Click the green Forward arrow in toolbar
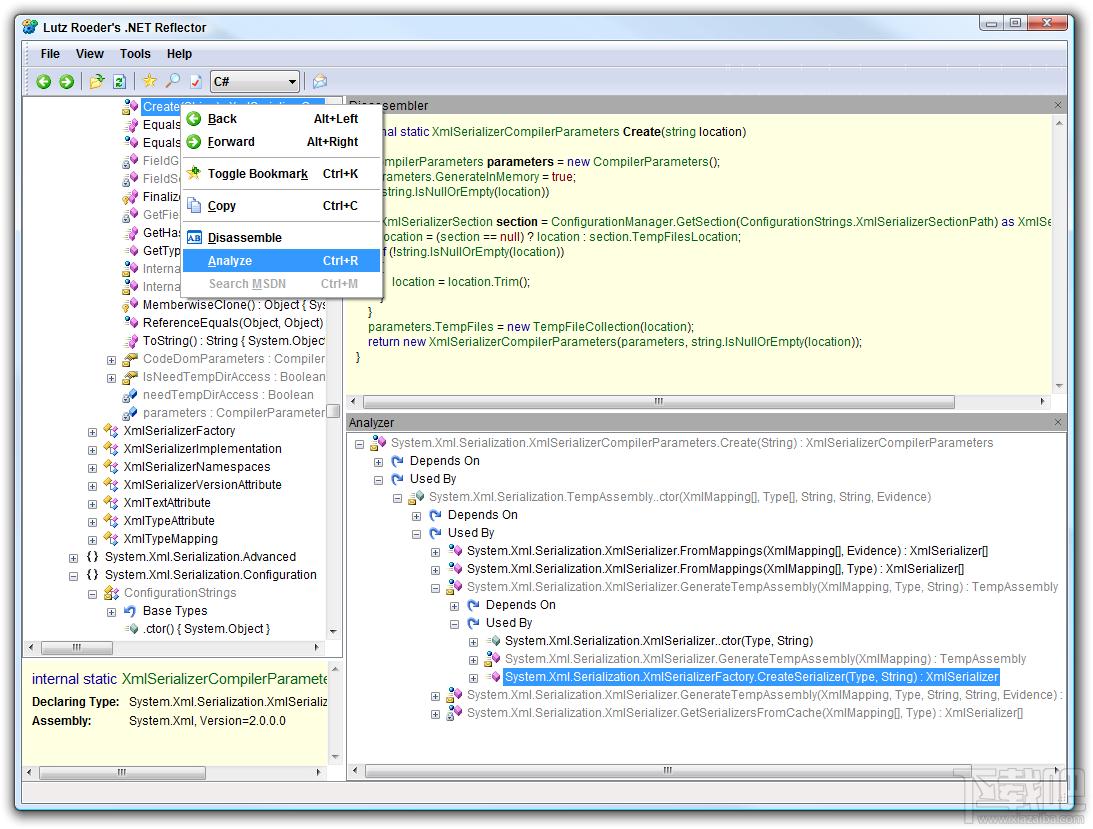The height and width of the screenshot is (829, 1093). click(x=66, y=82)
